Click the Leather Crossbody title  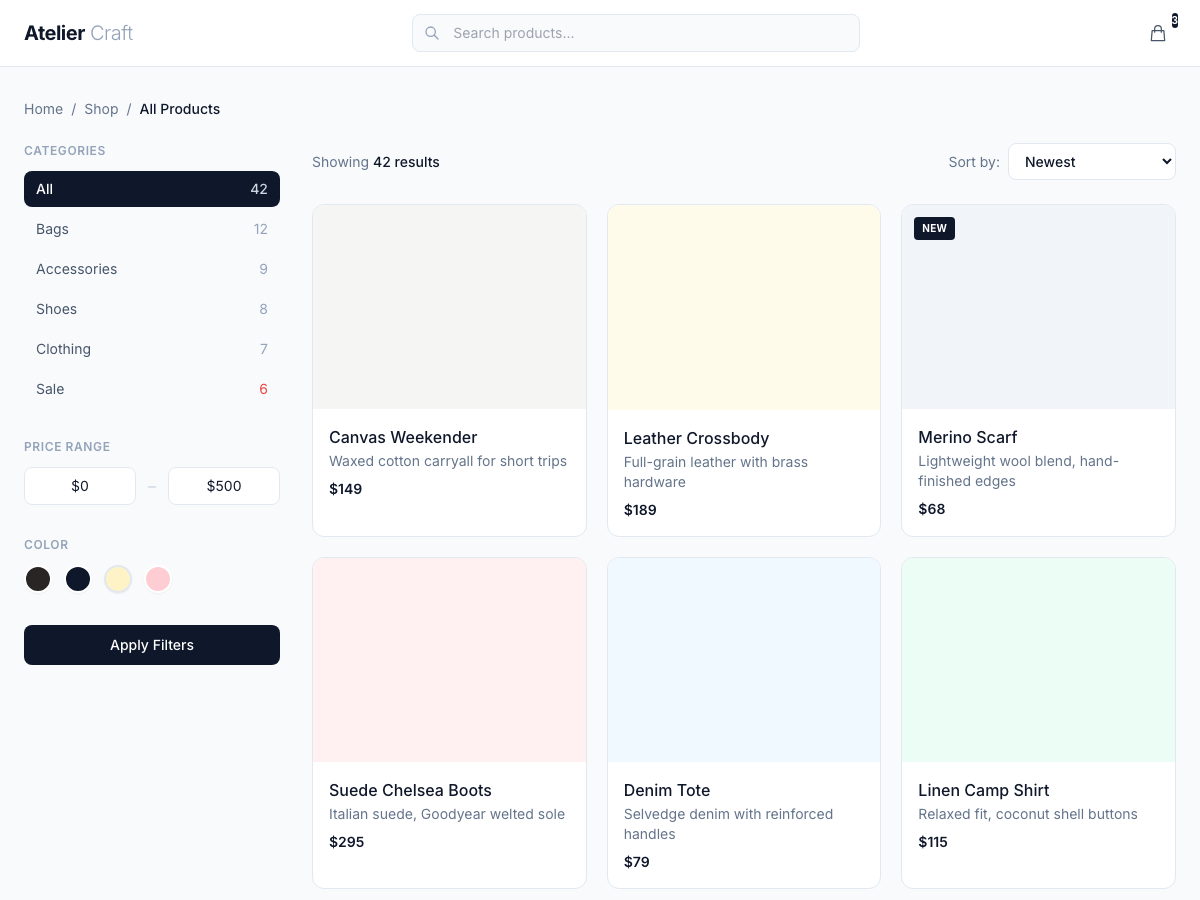696,438
